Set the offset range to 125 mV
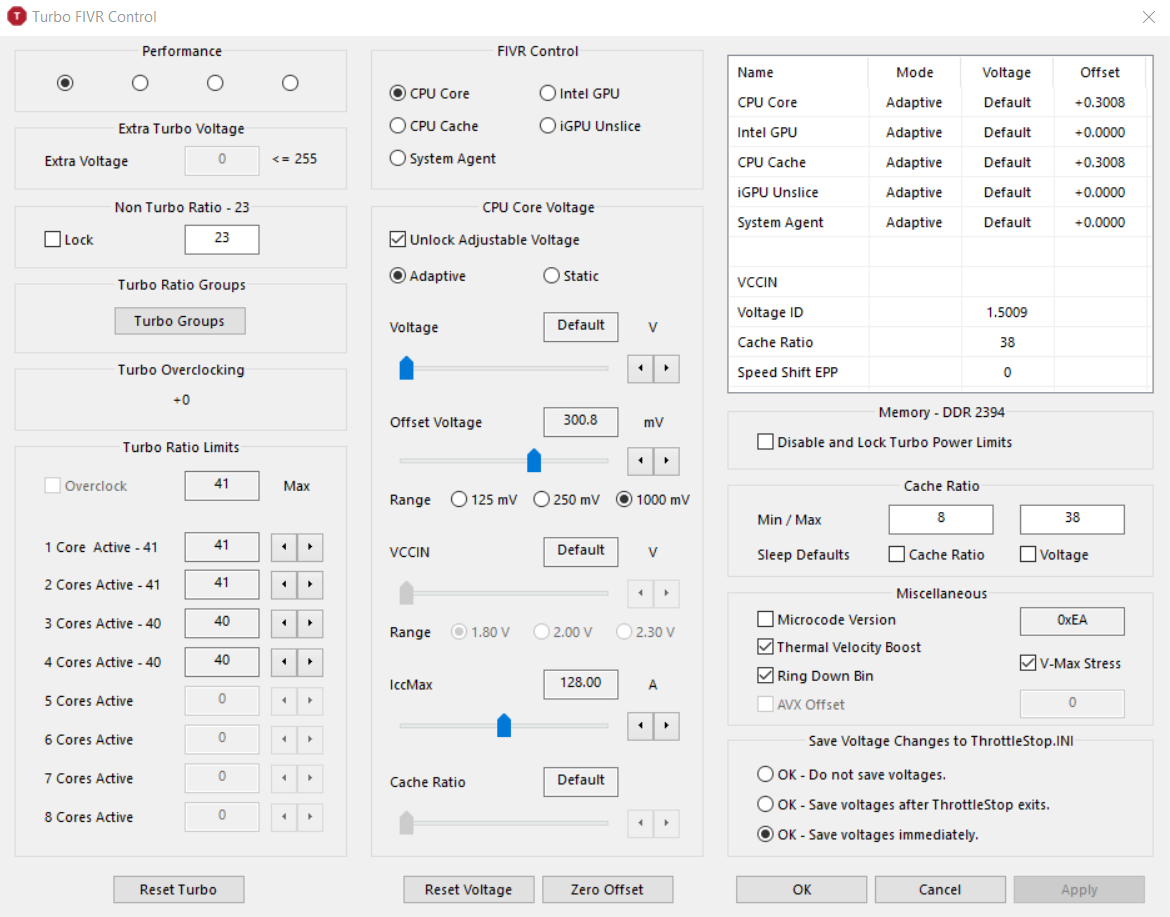The image size is (1170, 917). (x=484, y=500)
